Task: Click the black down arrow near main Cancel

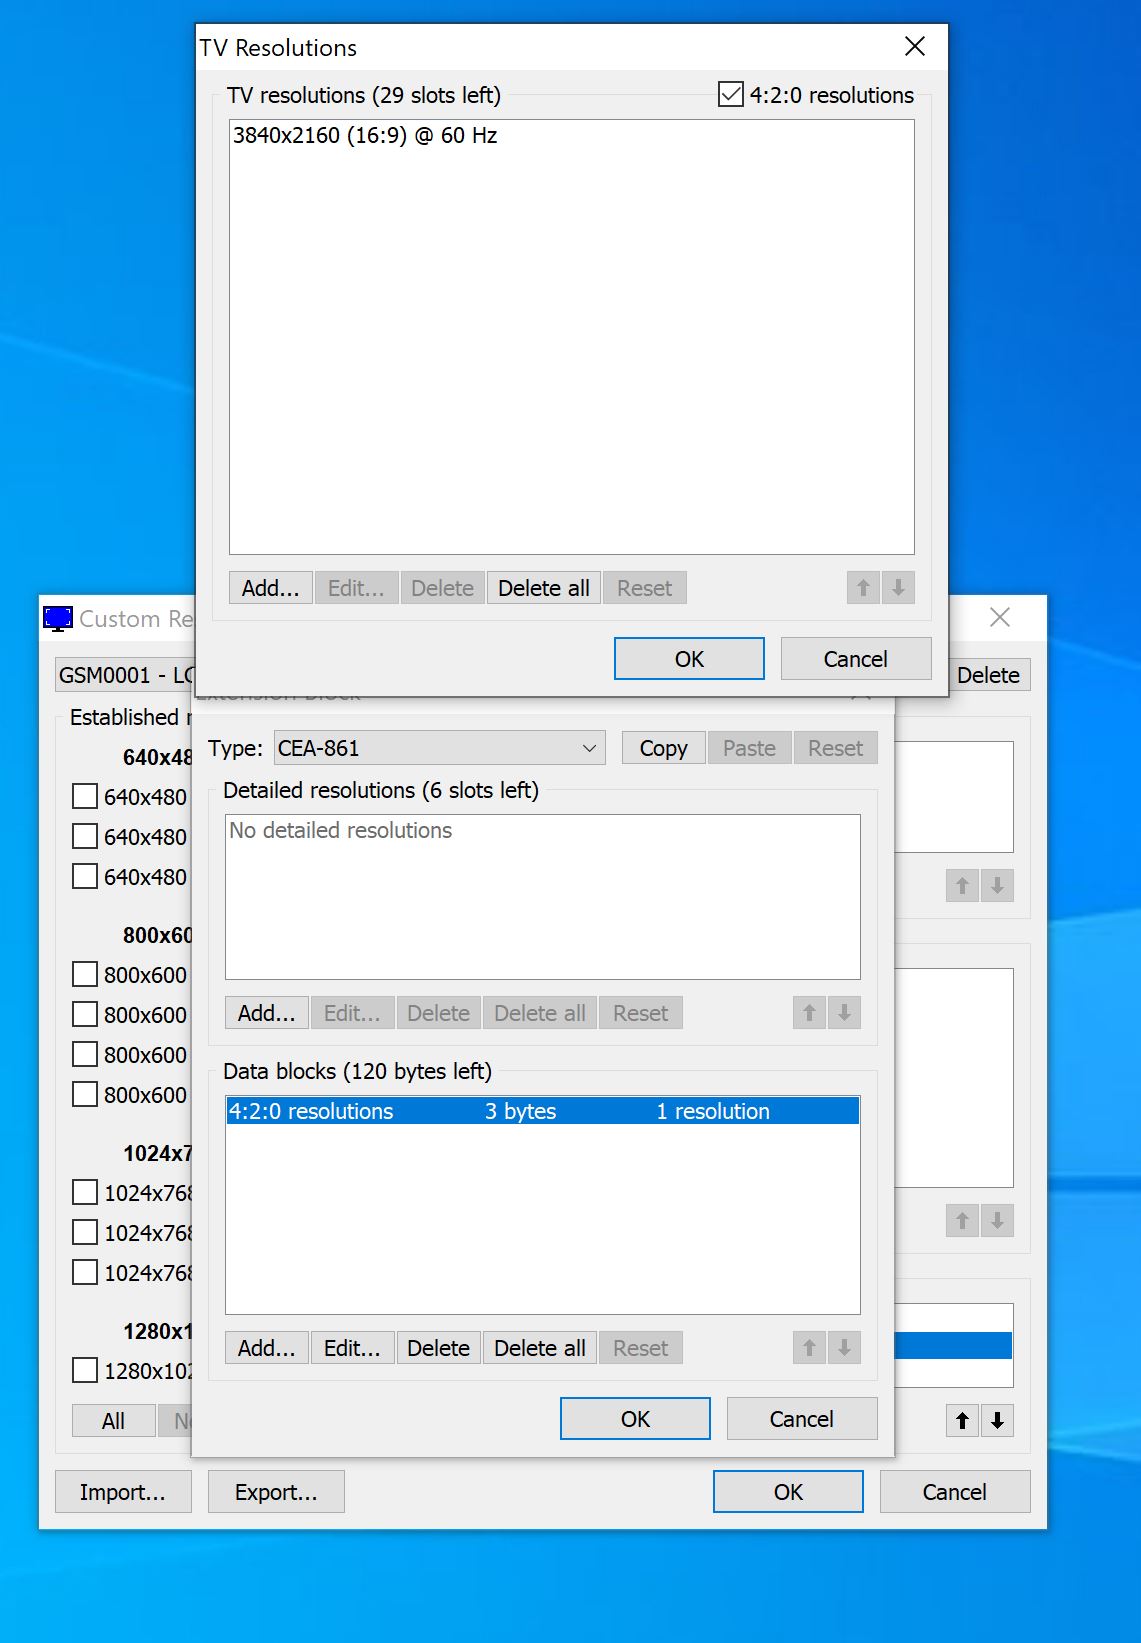Action: point(997,1421)
